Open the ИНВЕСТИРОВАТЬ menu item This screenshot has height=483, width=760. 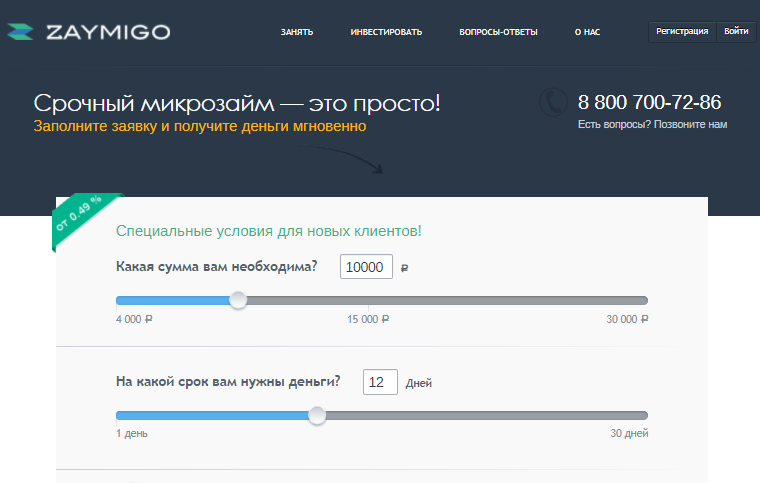[x=386, y=32]
